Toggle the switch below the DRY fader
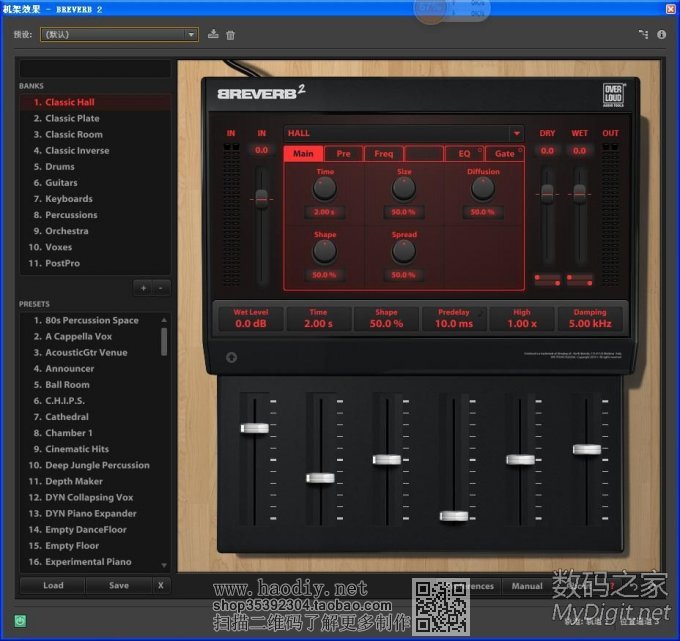This screenshot has width=680, height=641. coord(547,279)
